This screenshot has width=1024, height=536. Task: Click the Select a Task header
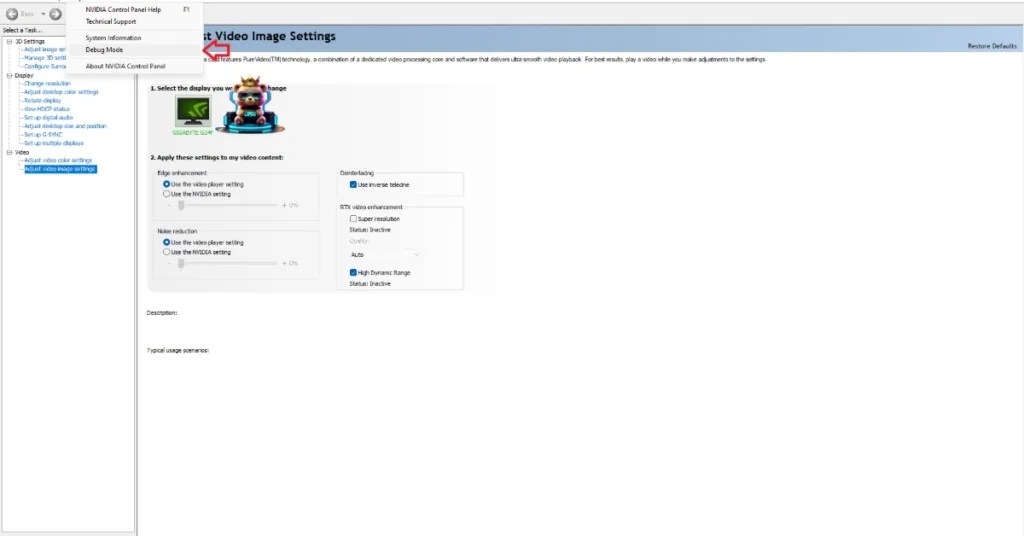tap(23, 30)
